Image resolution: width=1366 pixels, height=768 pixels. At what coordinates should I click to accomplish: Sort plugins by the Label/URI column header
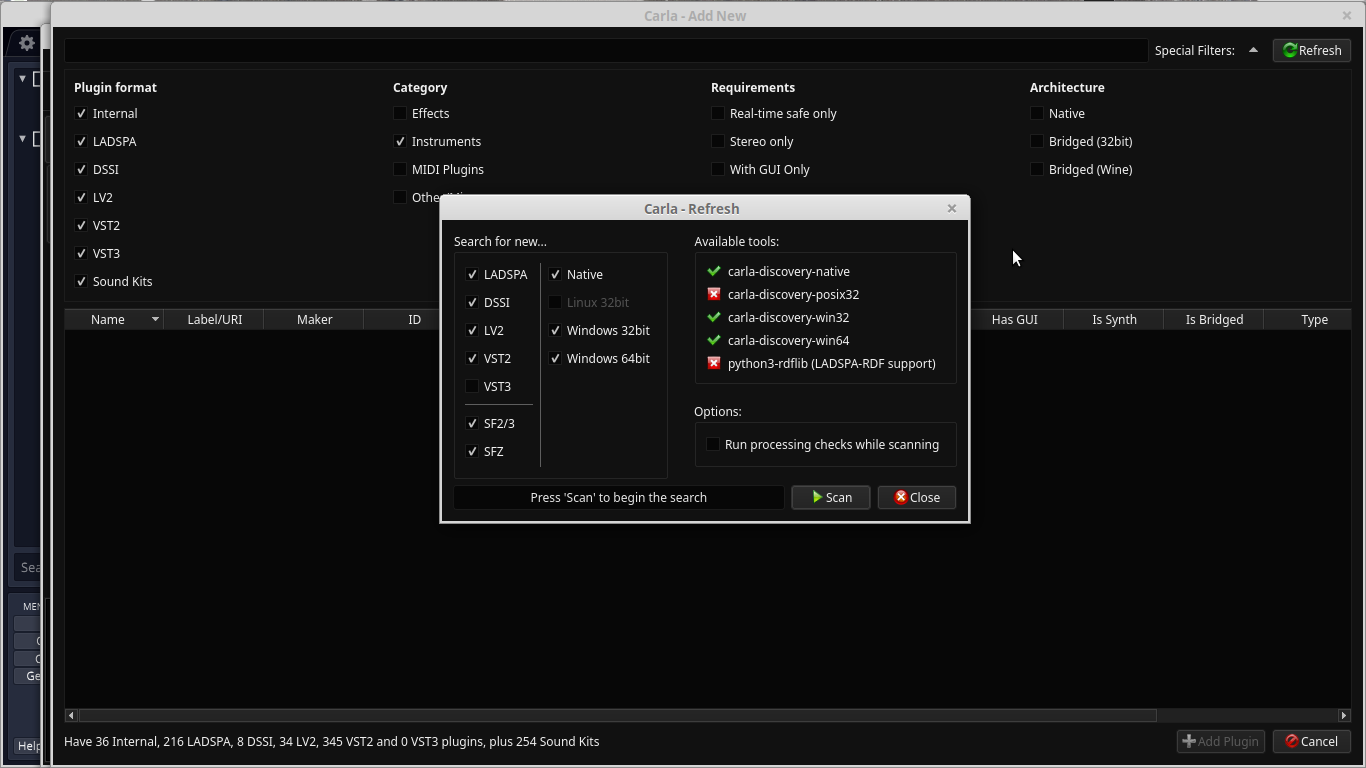[x=215, y=319]
